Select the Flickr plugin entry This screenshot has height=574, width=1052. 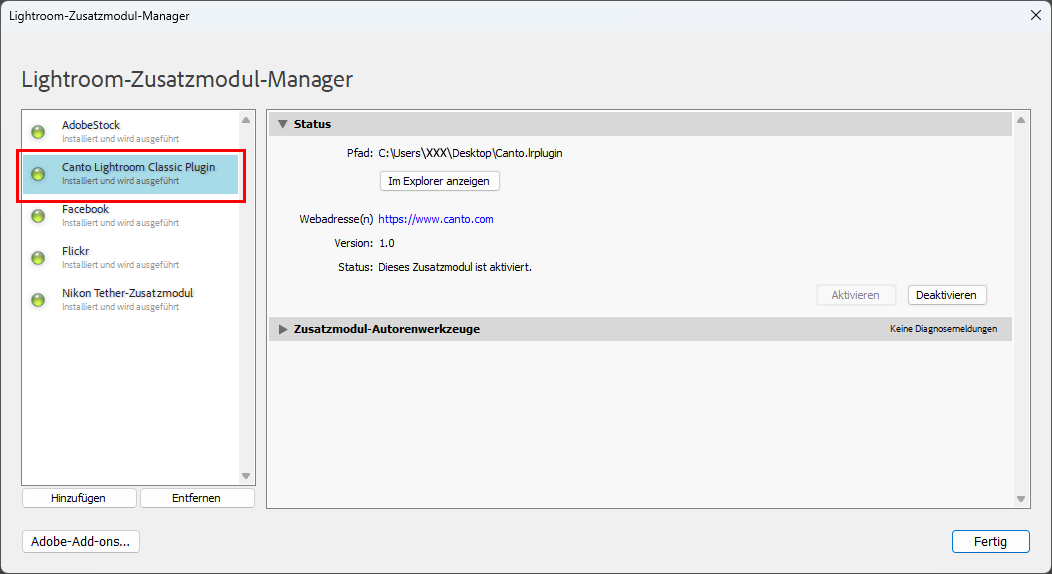click(x=131, y=257)
